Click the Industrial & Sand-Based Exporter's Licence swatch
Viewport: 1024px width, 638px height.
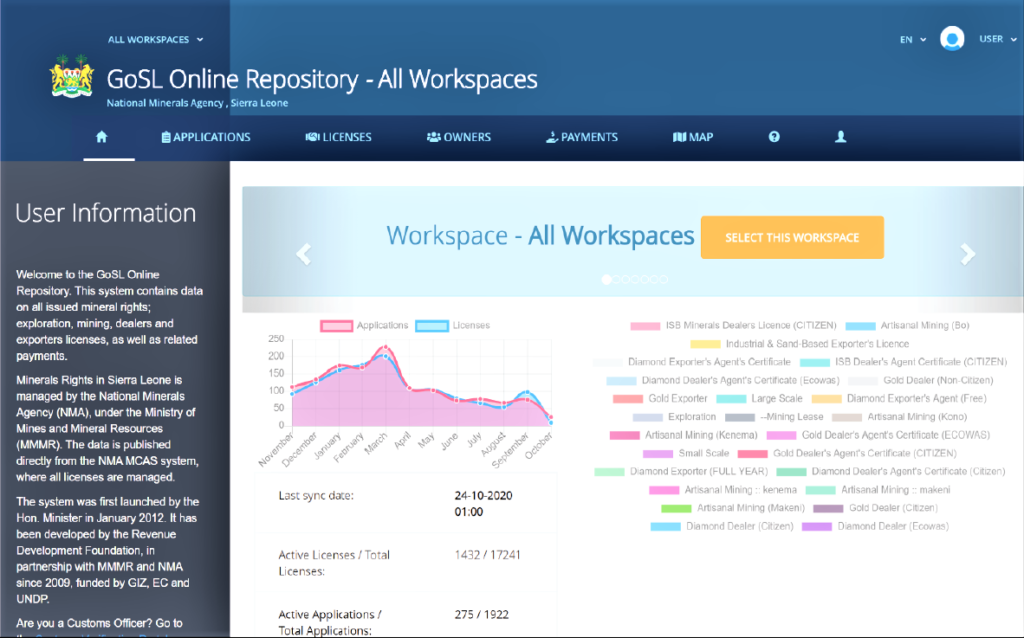(705, 344)
